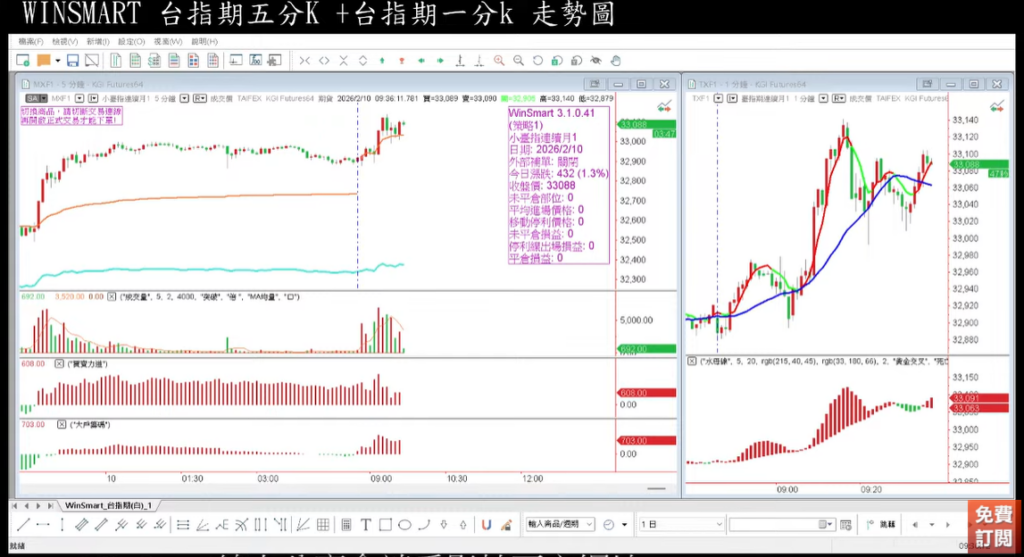Click the zoom in magnifier icon
The height and width of the screenshot is (557, 1024).
(499, 61)
